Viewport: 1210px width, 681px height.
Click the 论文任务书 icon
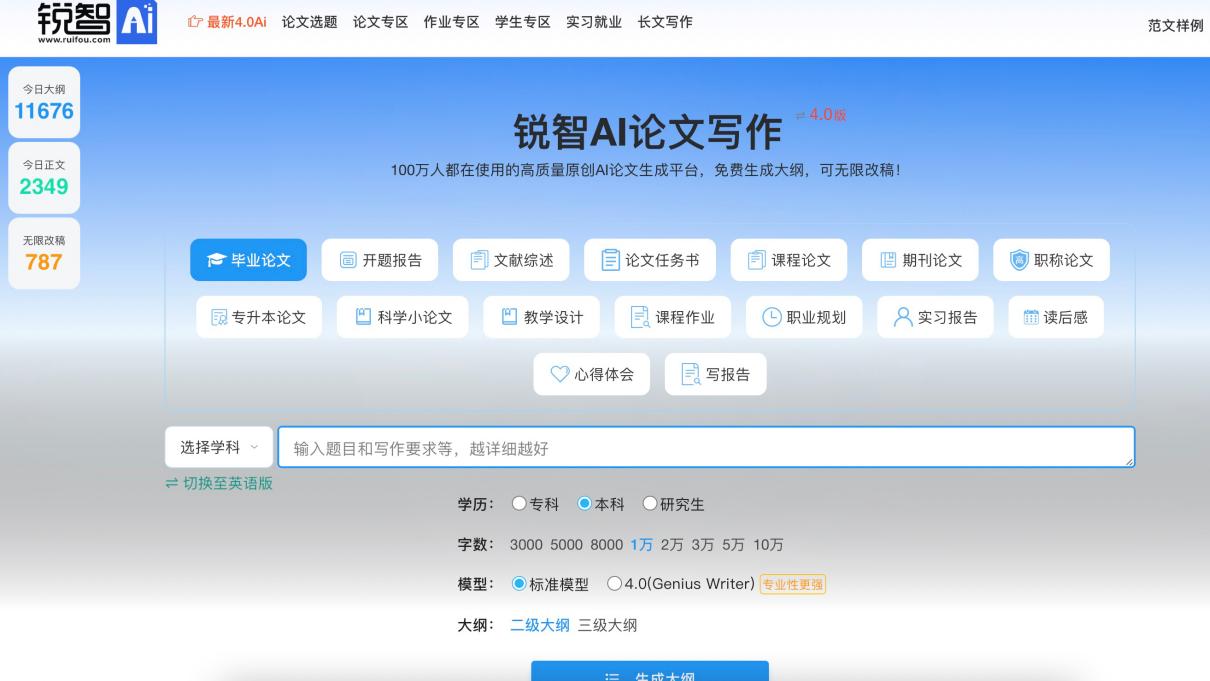(610, 260)
